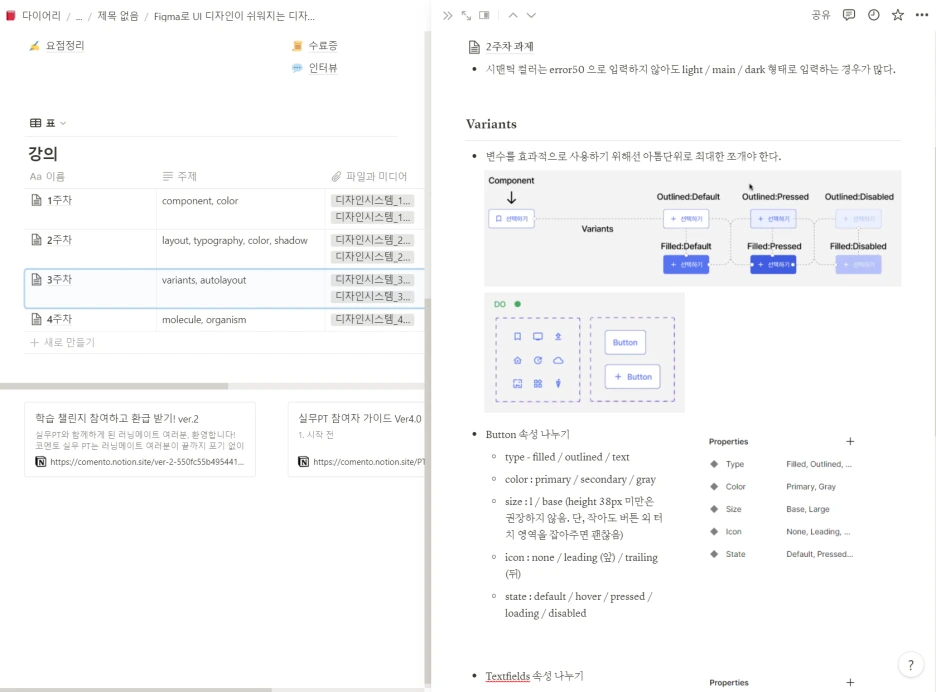The height and width of the screenshot is (692, 936).
Task: Open more options with the ellipsis icon
Action: click(x=921, y=15)
